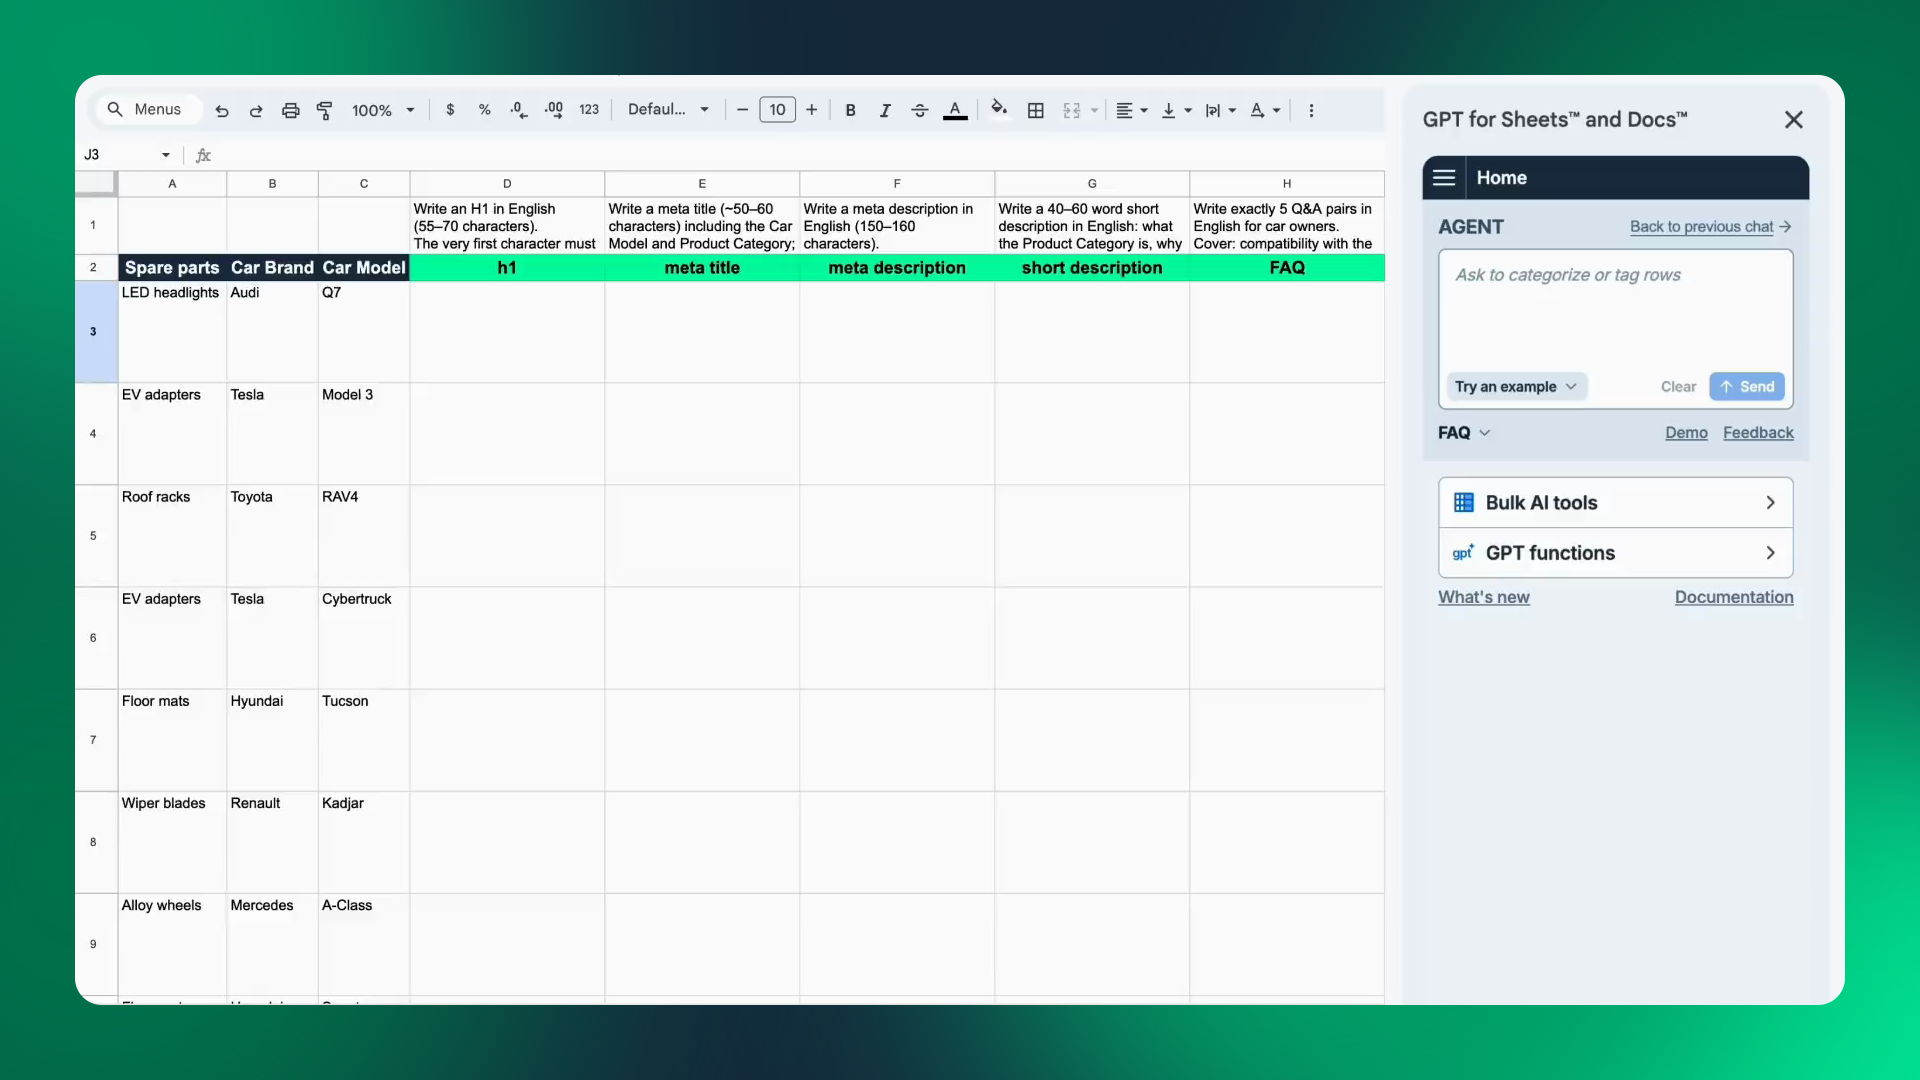Toggle italic text formatting
This screenshot has width=1920, height=1080.
(x=885, y=111)
